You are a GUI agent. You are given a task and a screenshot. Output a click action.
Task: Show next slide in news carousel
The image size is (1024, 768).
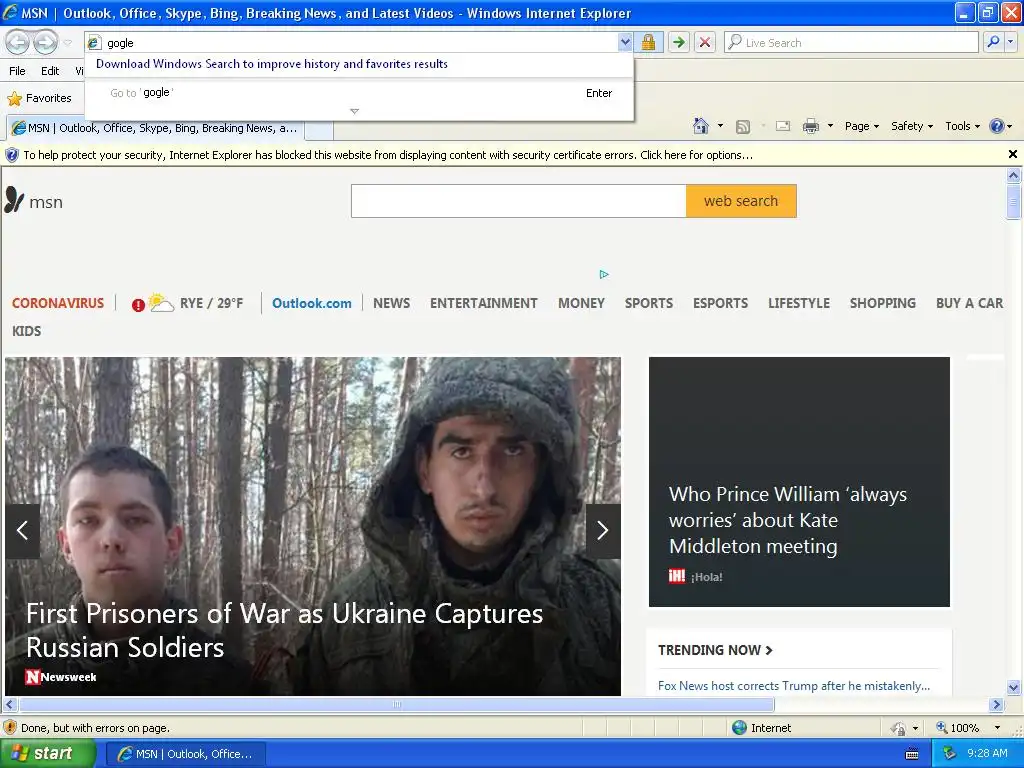603,530
